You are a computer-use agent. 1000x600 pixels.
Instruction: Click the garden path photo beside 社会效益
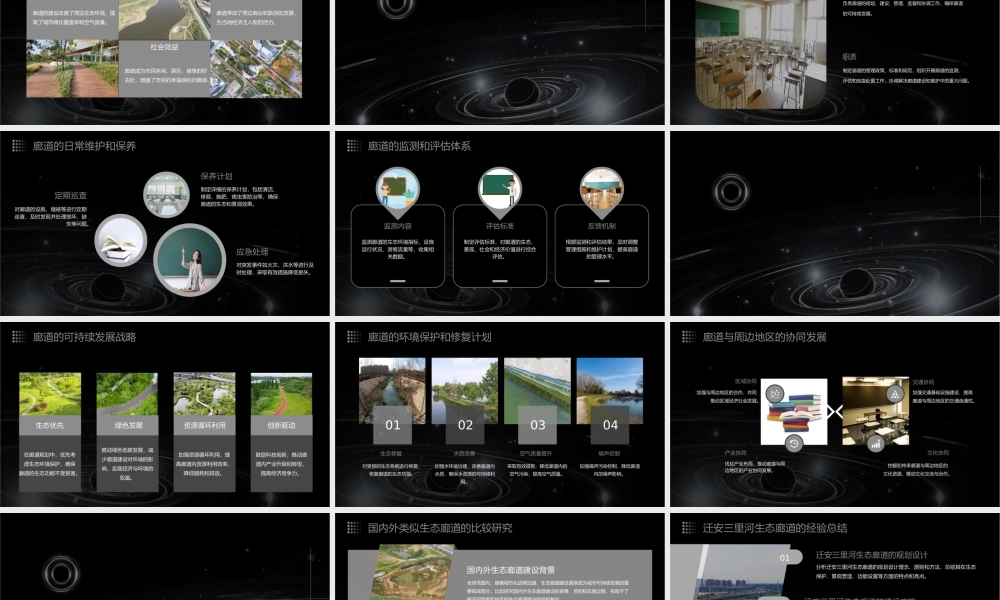tap(72, 69)
